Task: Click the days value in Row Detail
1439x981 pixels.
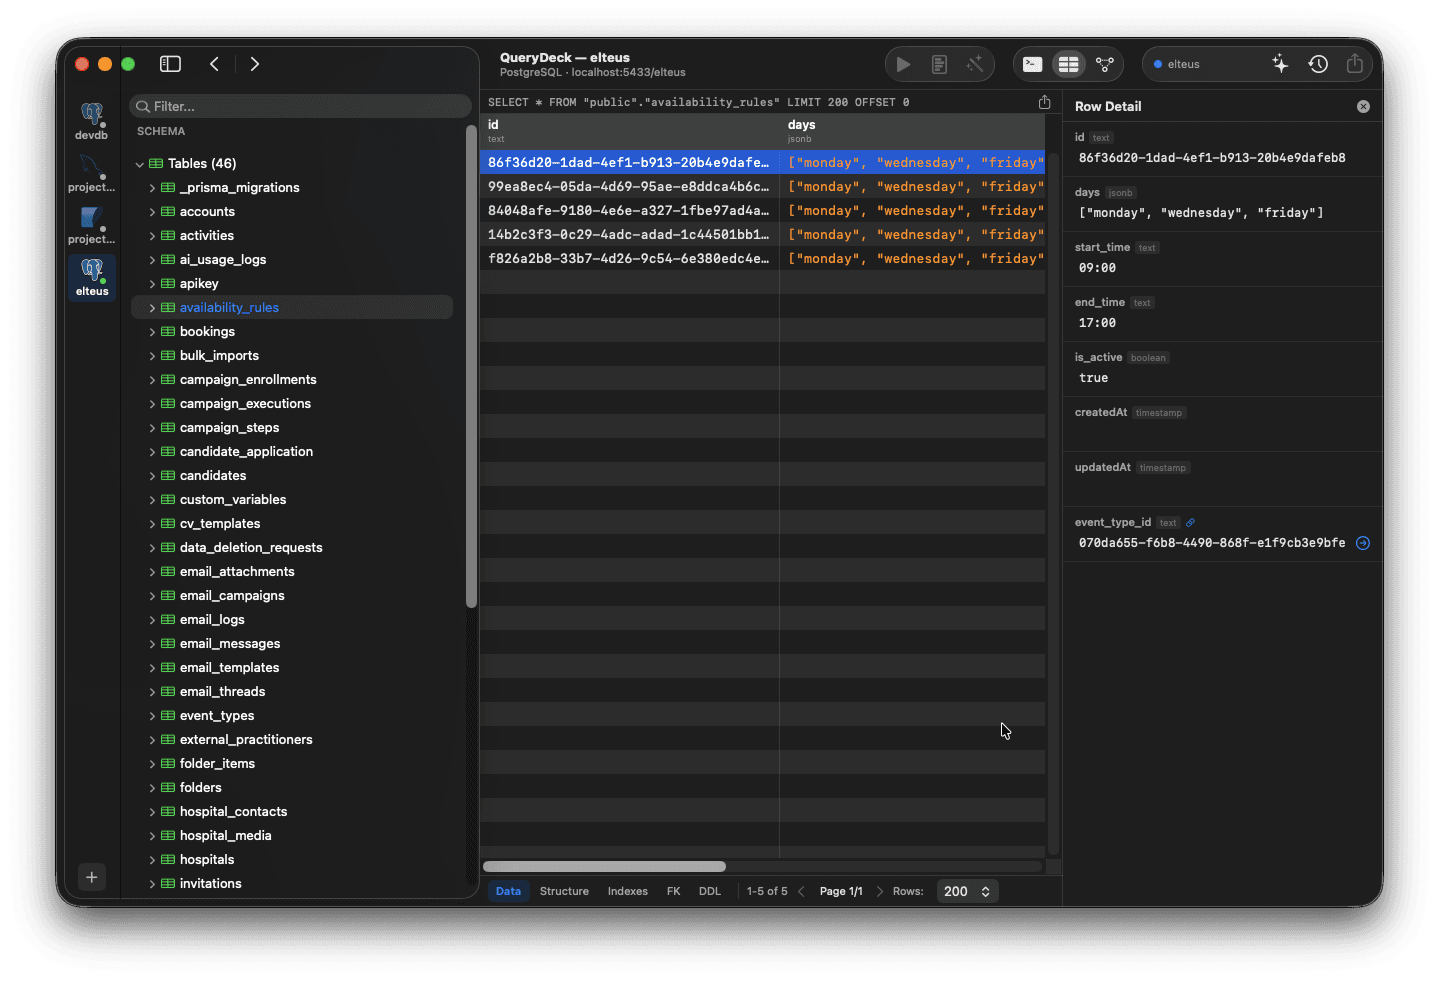Action: [x=1201, y=213]
